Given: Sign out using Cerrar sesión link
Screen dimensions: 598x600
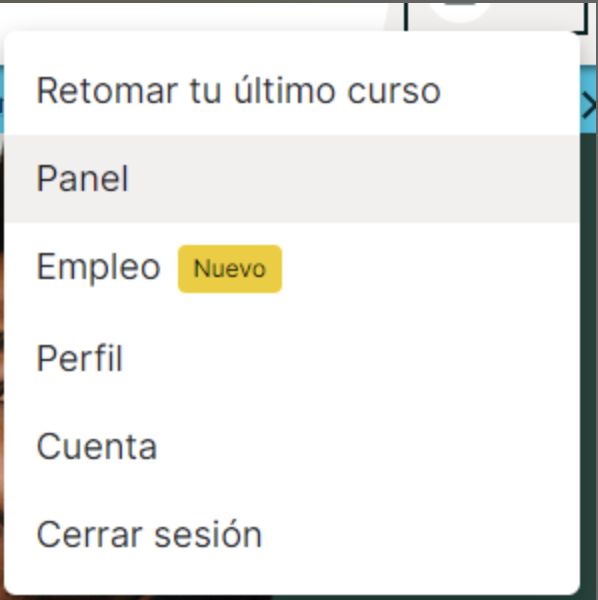Looking at the screenshot, I should (149, 535).
